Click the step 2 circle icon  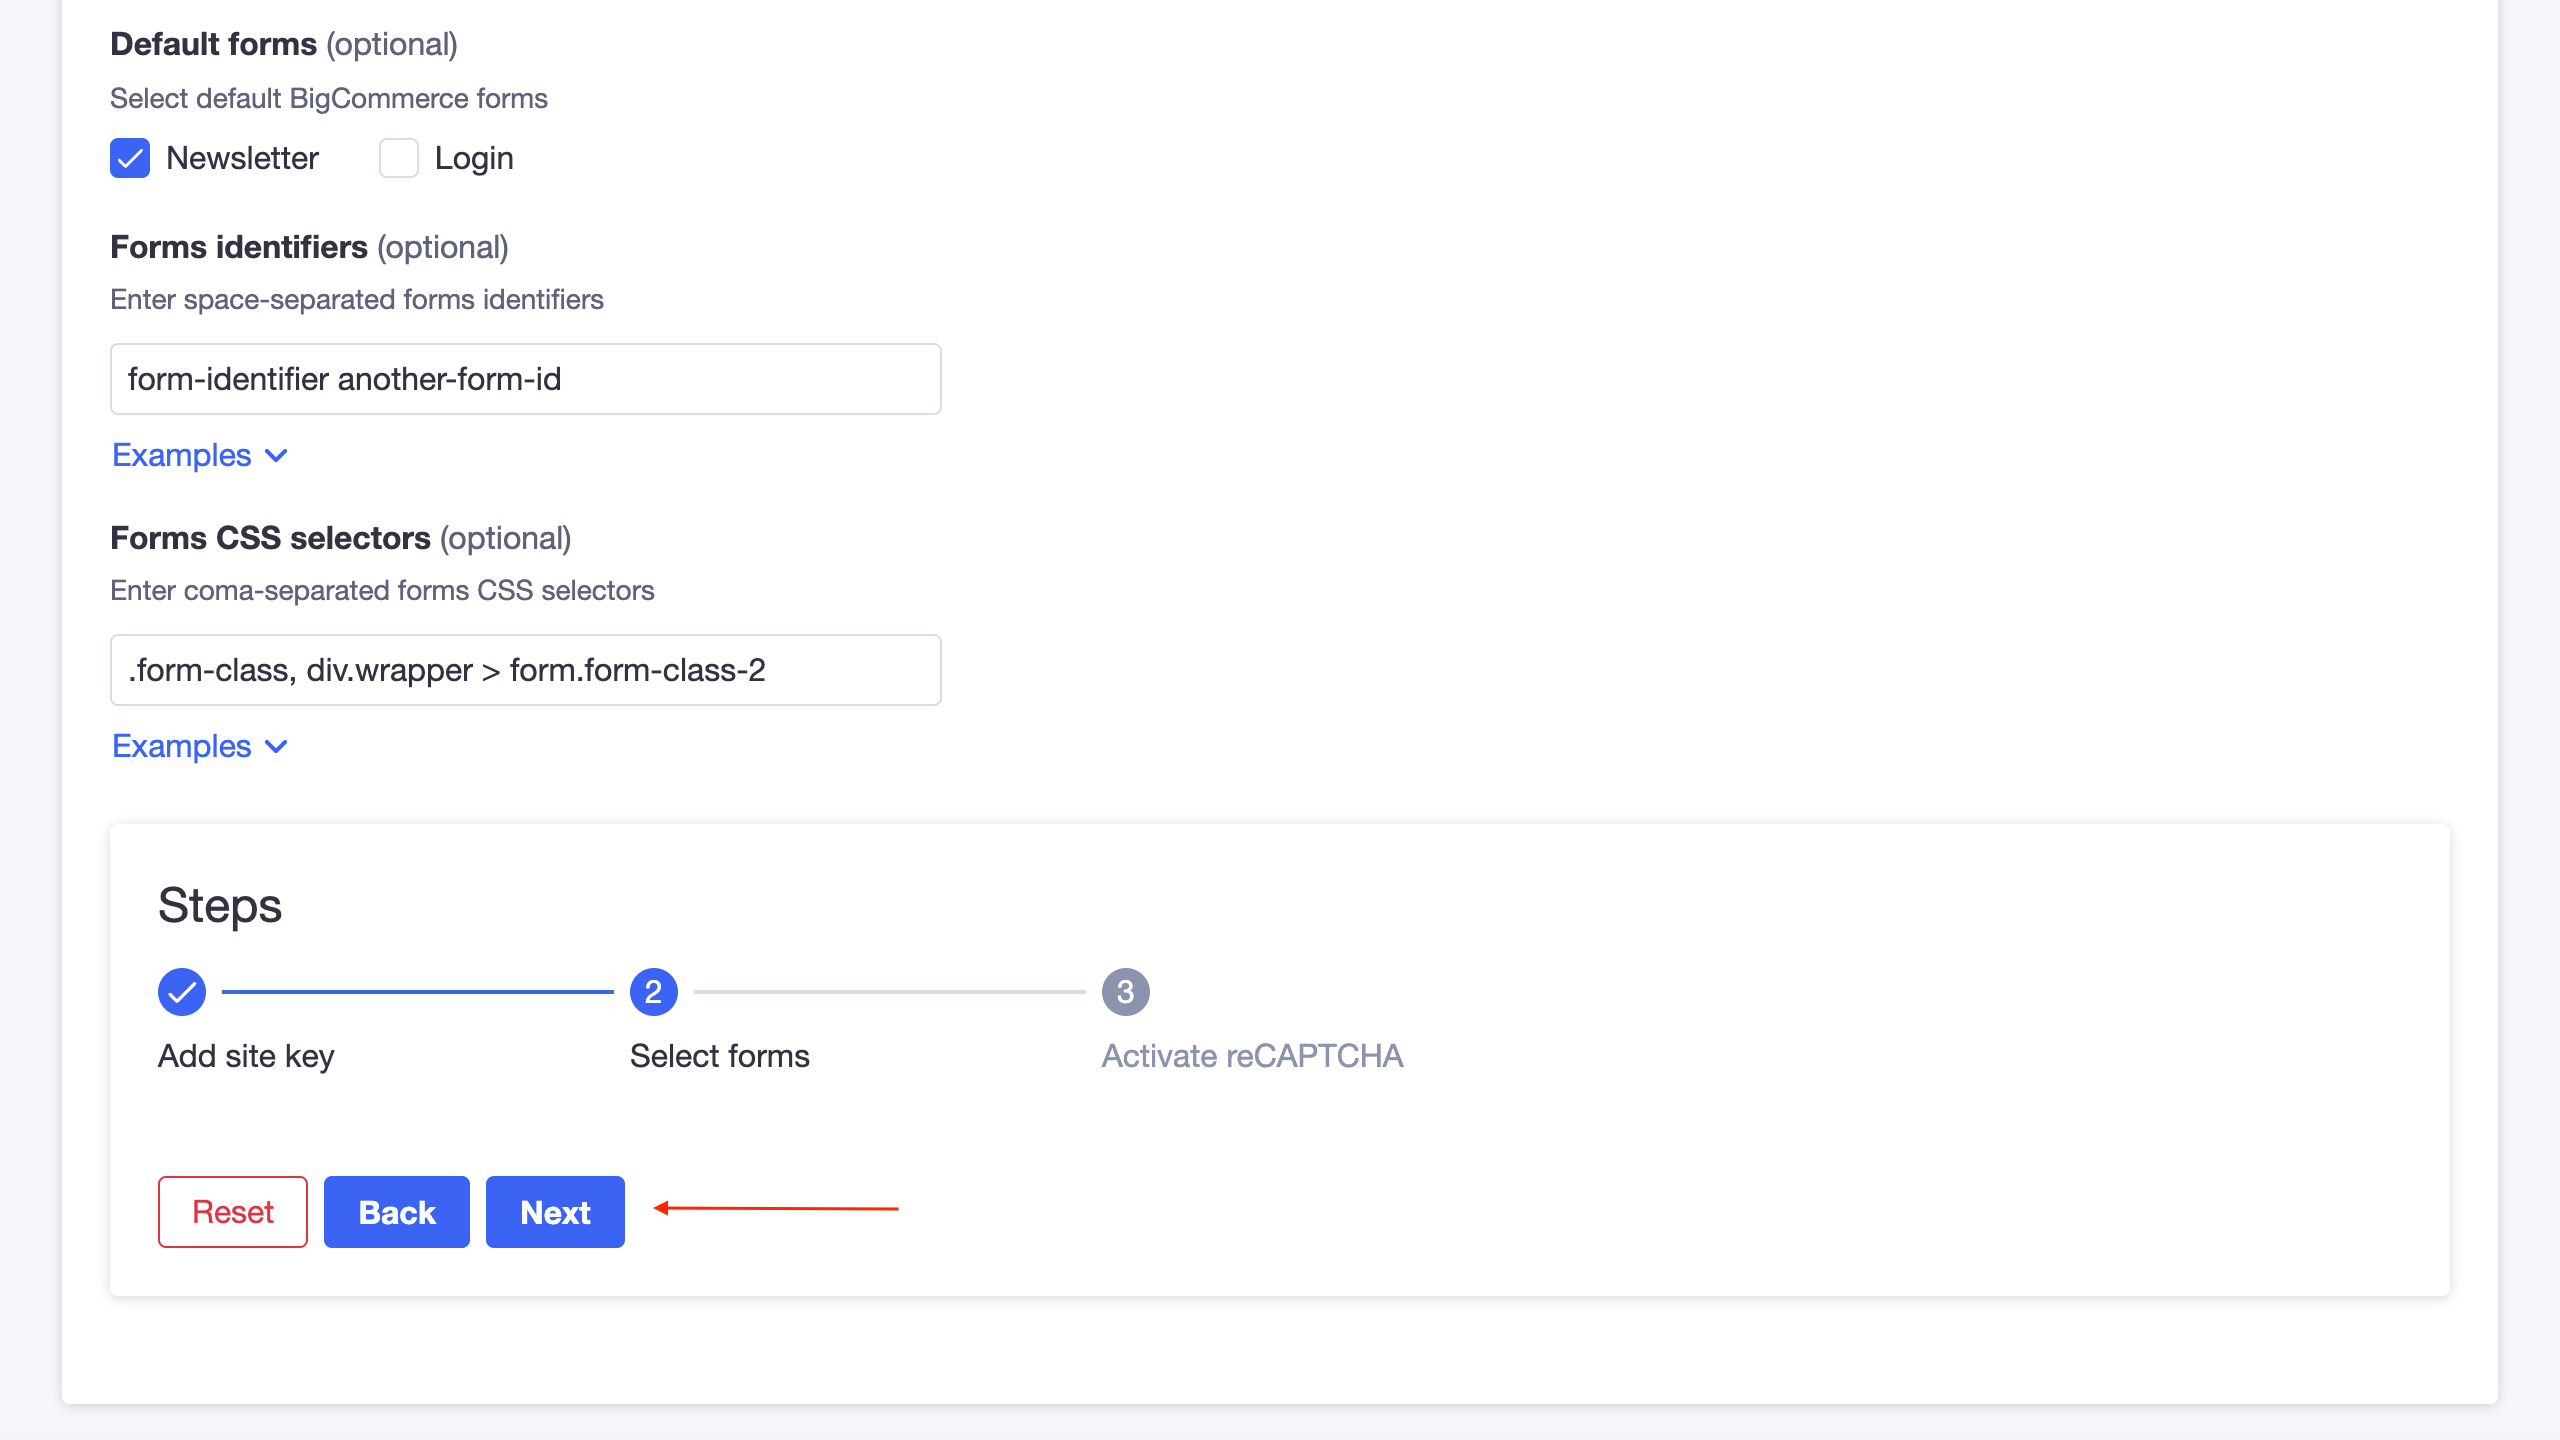653,992
